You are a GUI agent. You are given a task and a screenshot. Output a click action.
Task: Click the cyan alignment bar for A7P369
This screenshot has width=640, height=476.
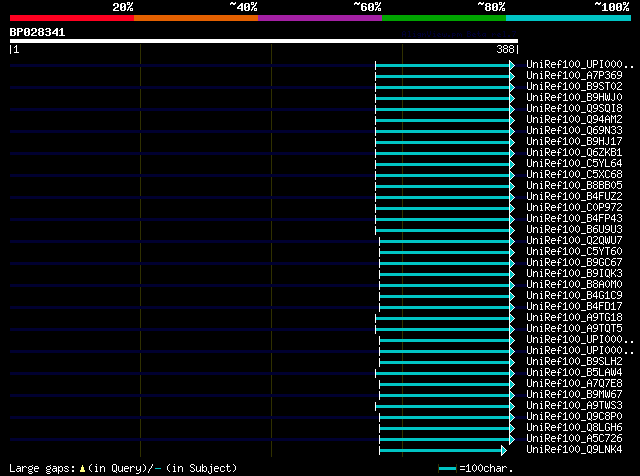coord(442,76)
